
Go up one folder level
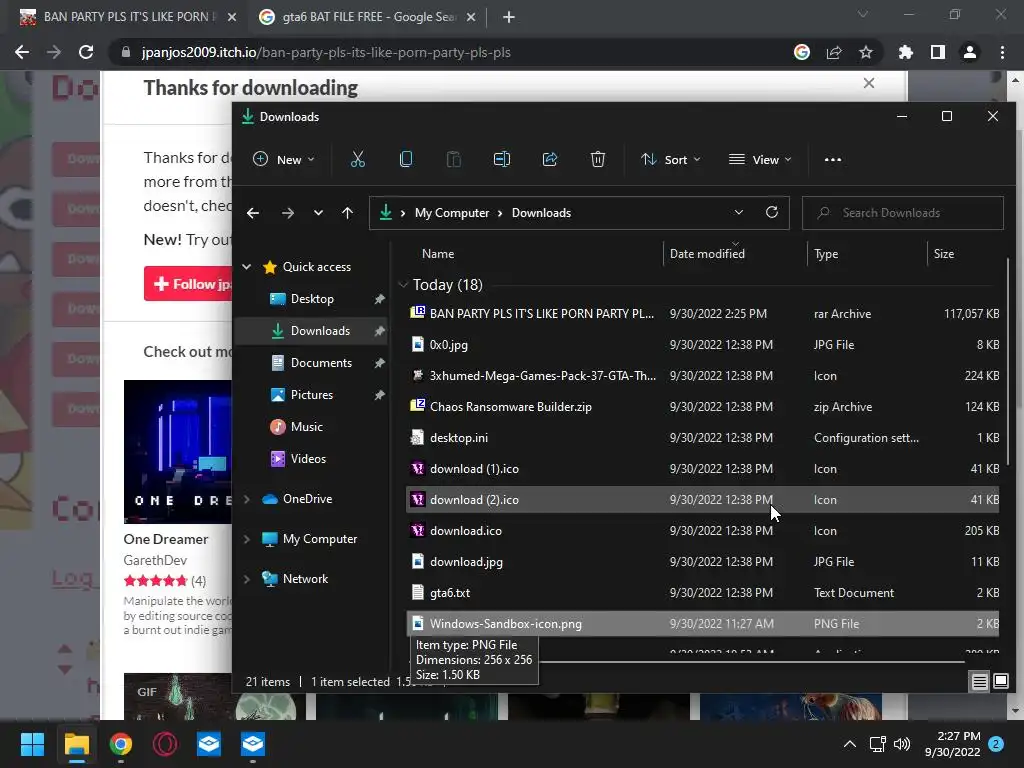coord(347,213)
